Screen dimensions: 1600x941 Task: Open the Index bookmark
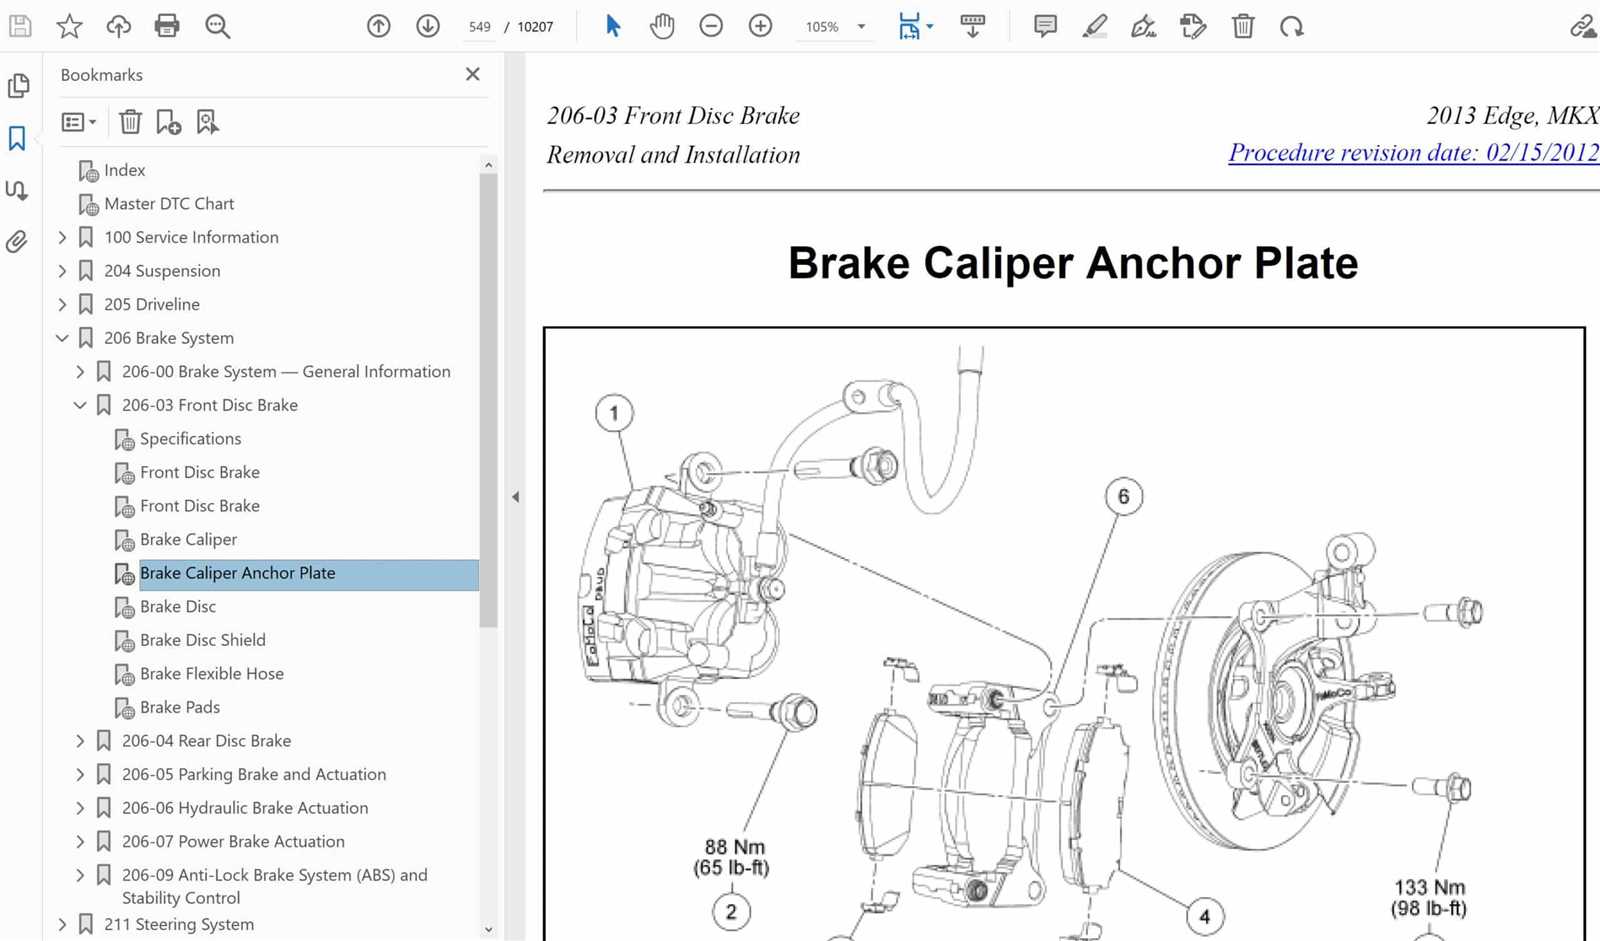[x=124, y=170]
